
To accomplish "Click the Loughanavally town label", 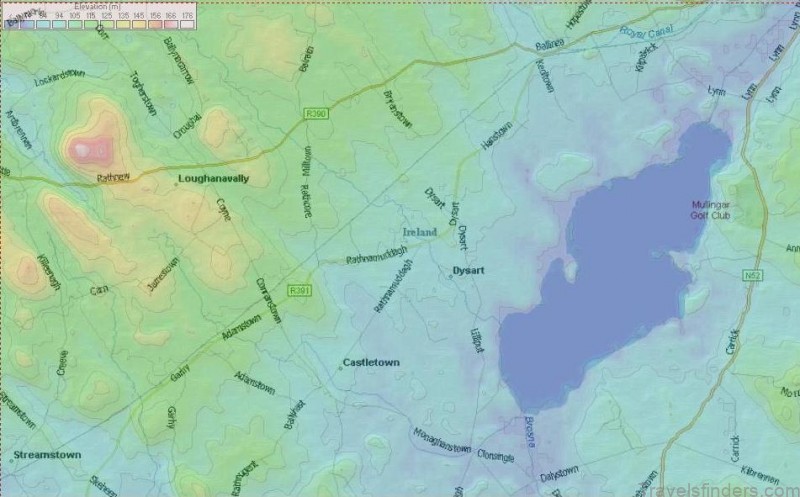I will pyautogui.click(x=213, y=179).
